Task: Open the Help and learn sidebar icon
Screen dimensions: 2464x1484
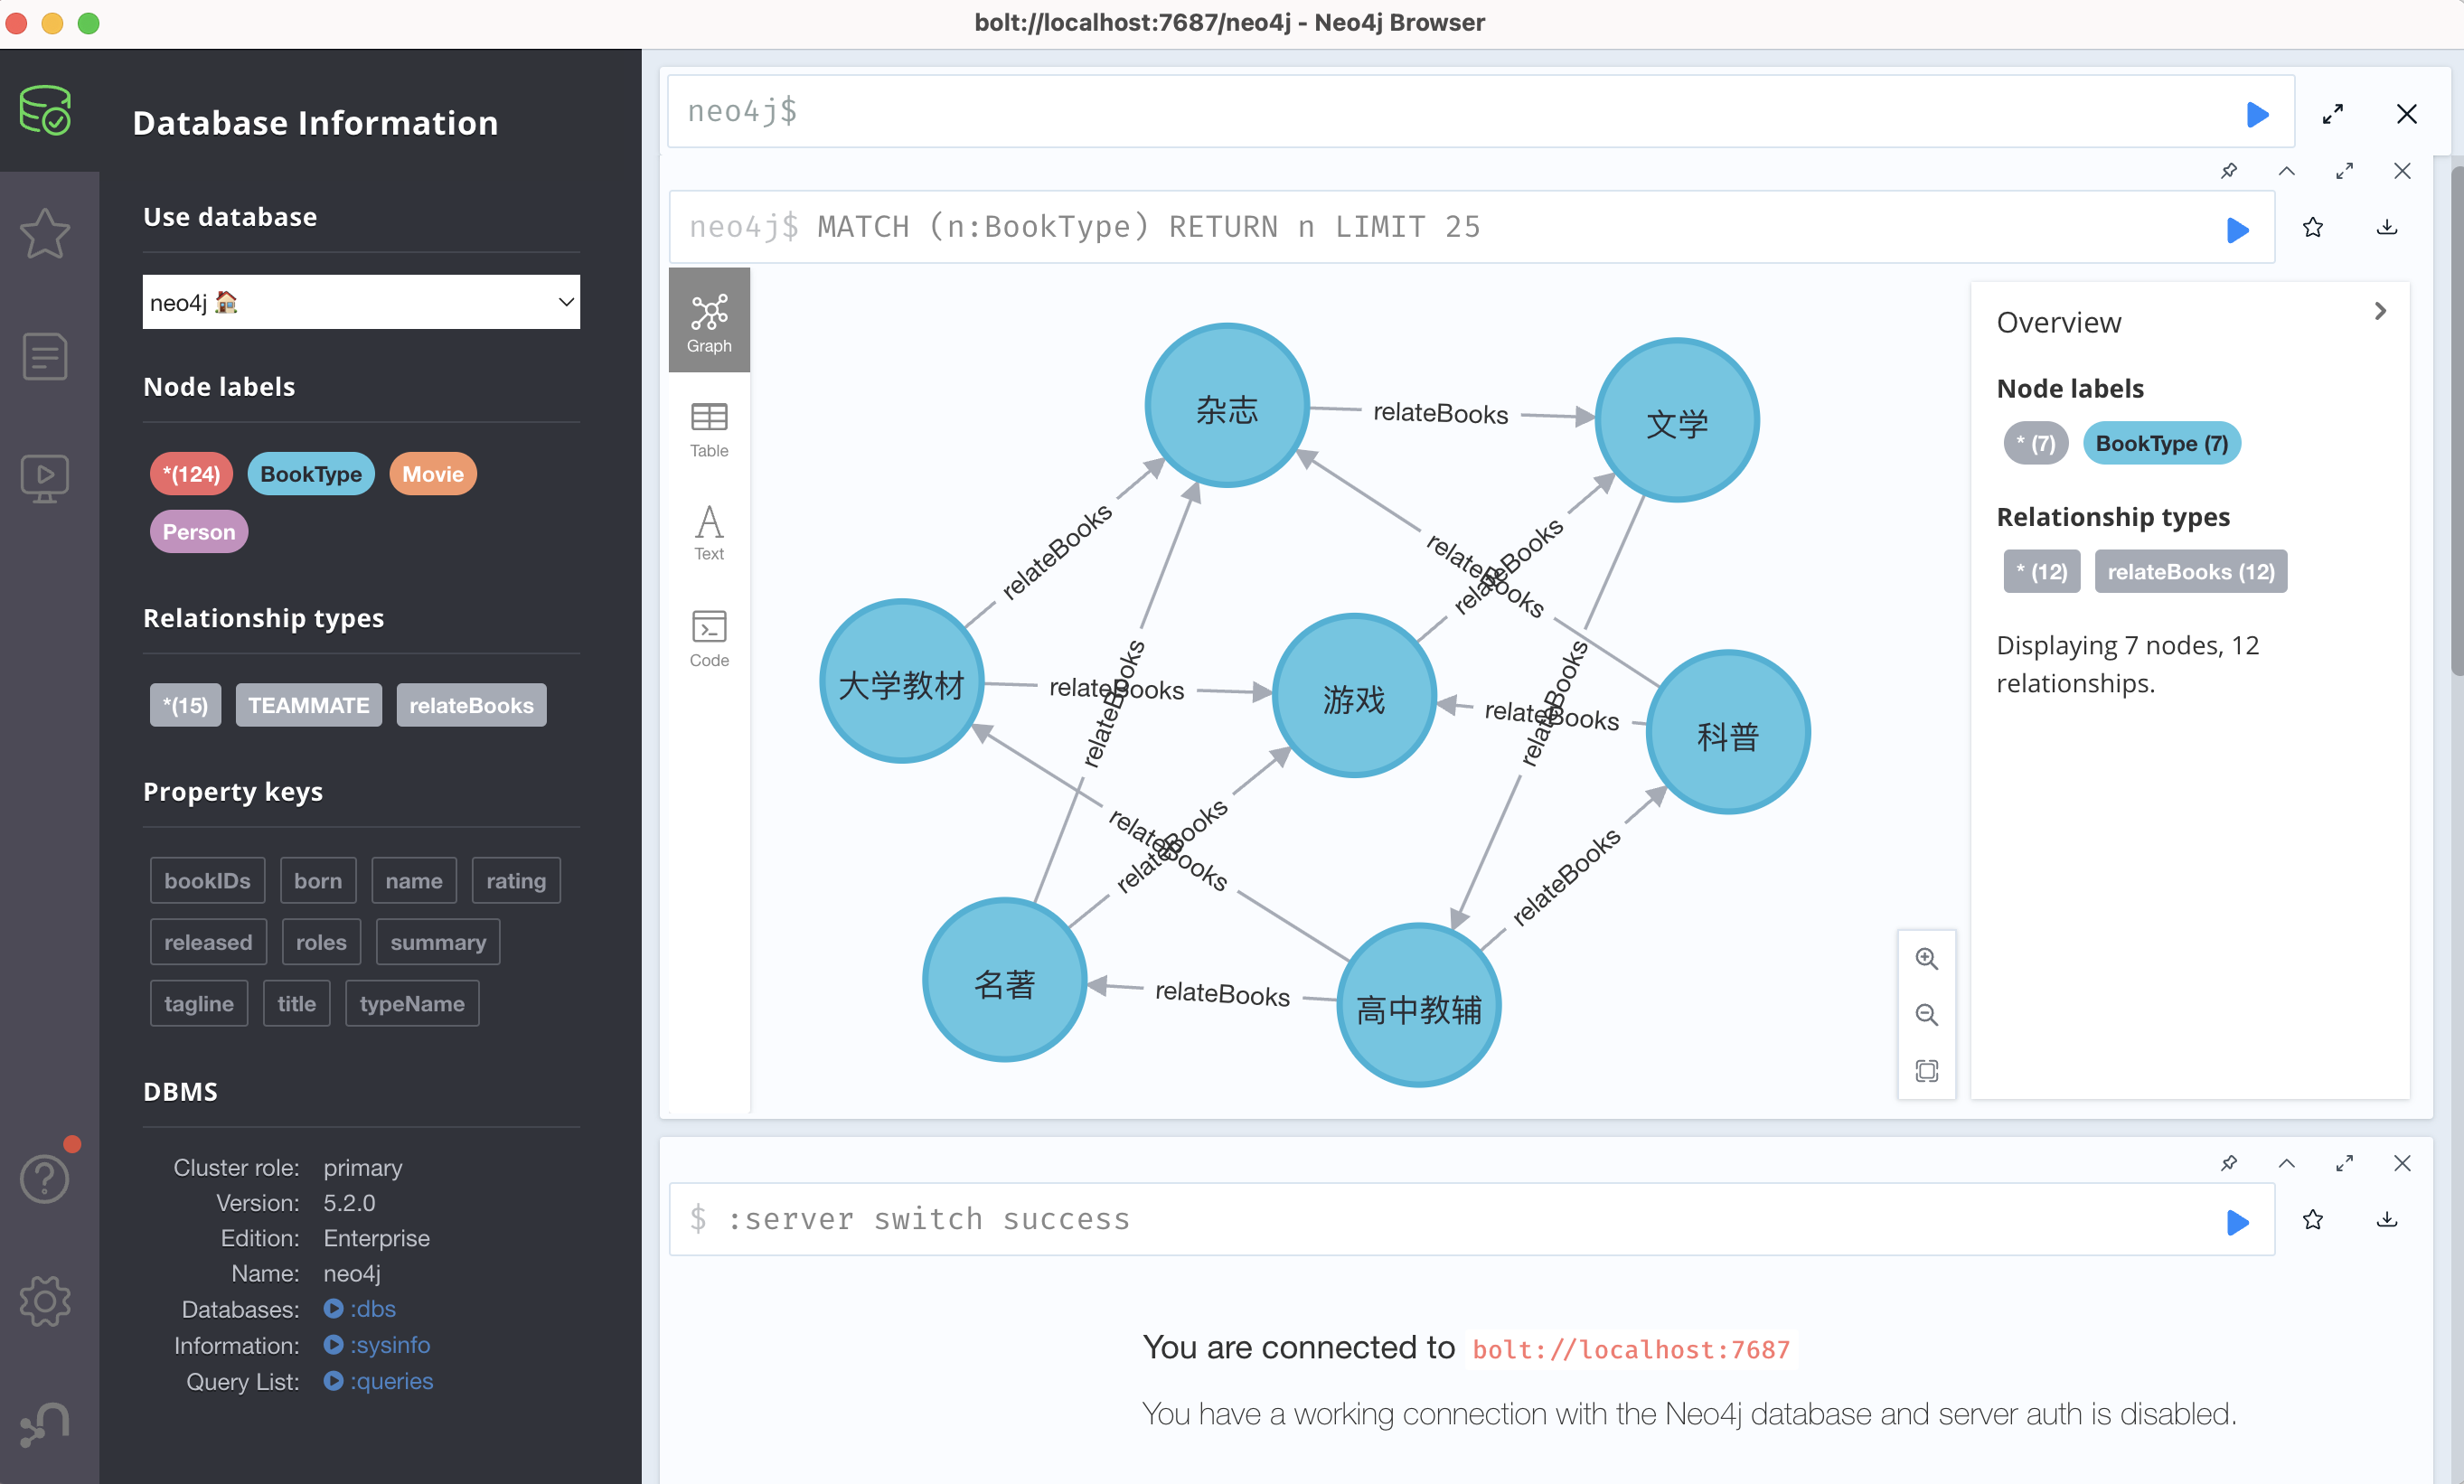Action: coord(45,1178)
